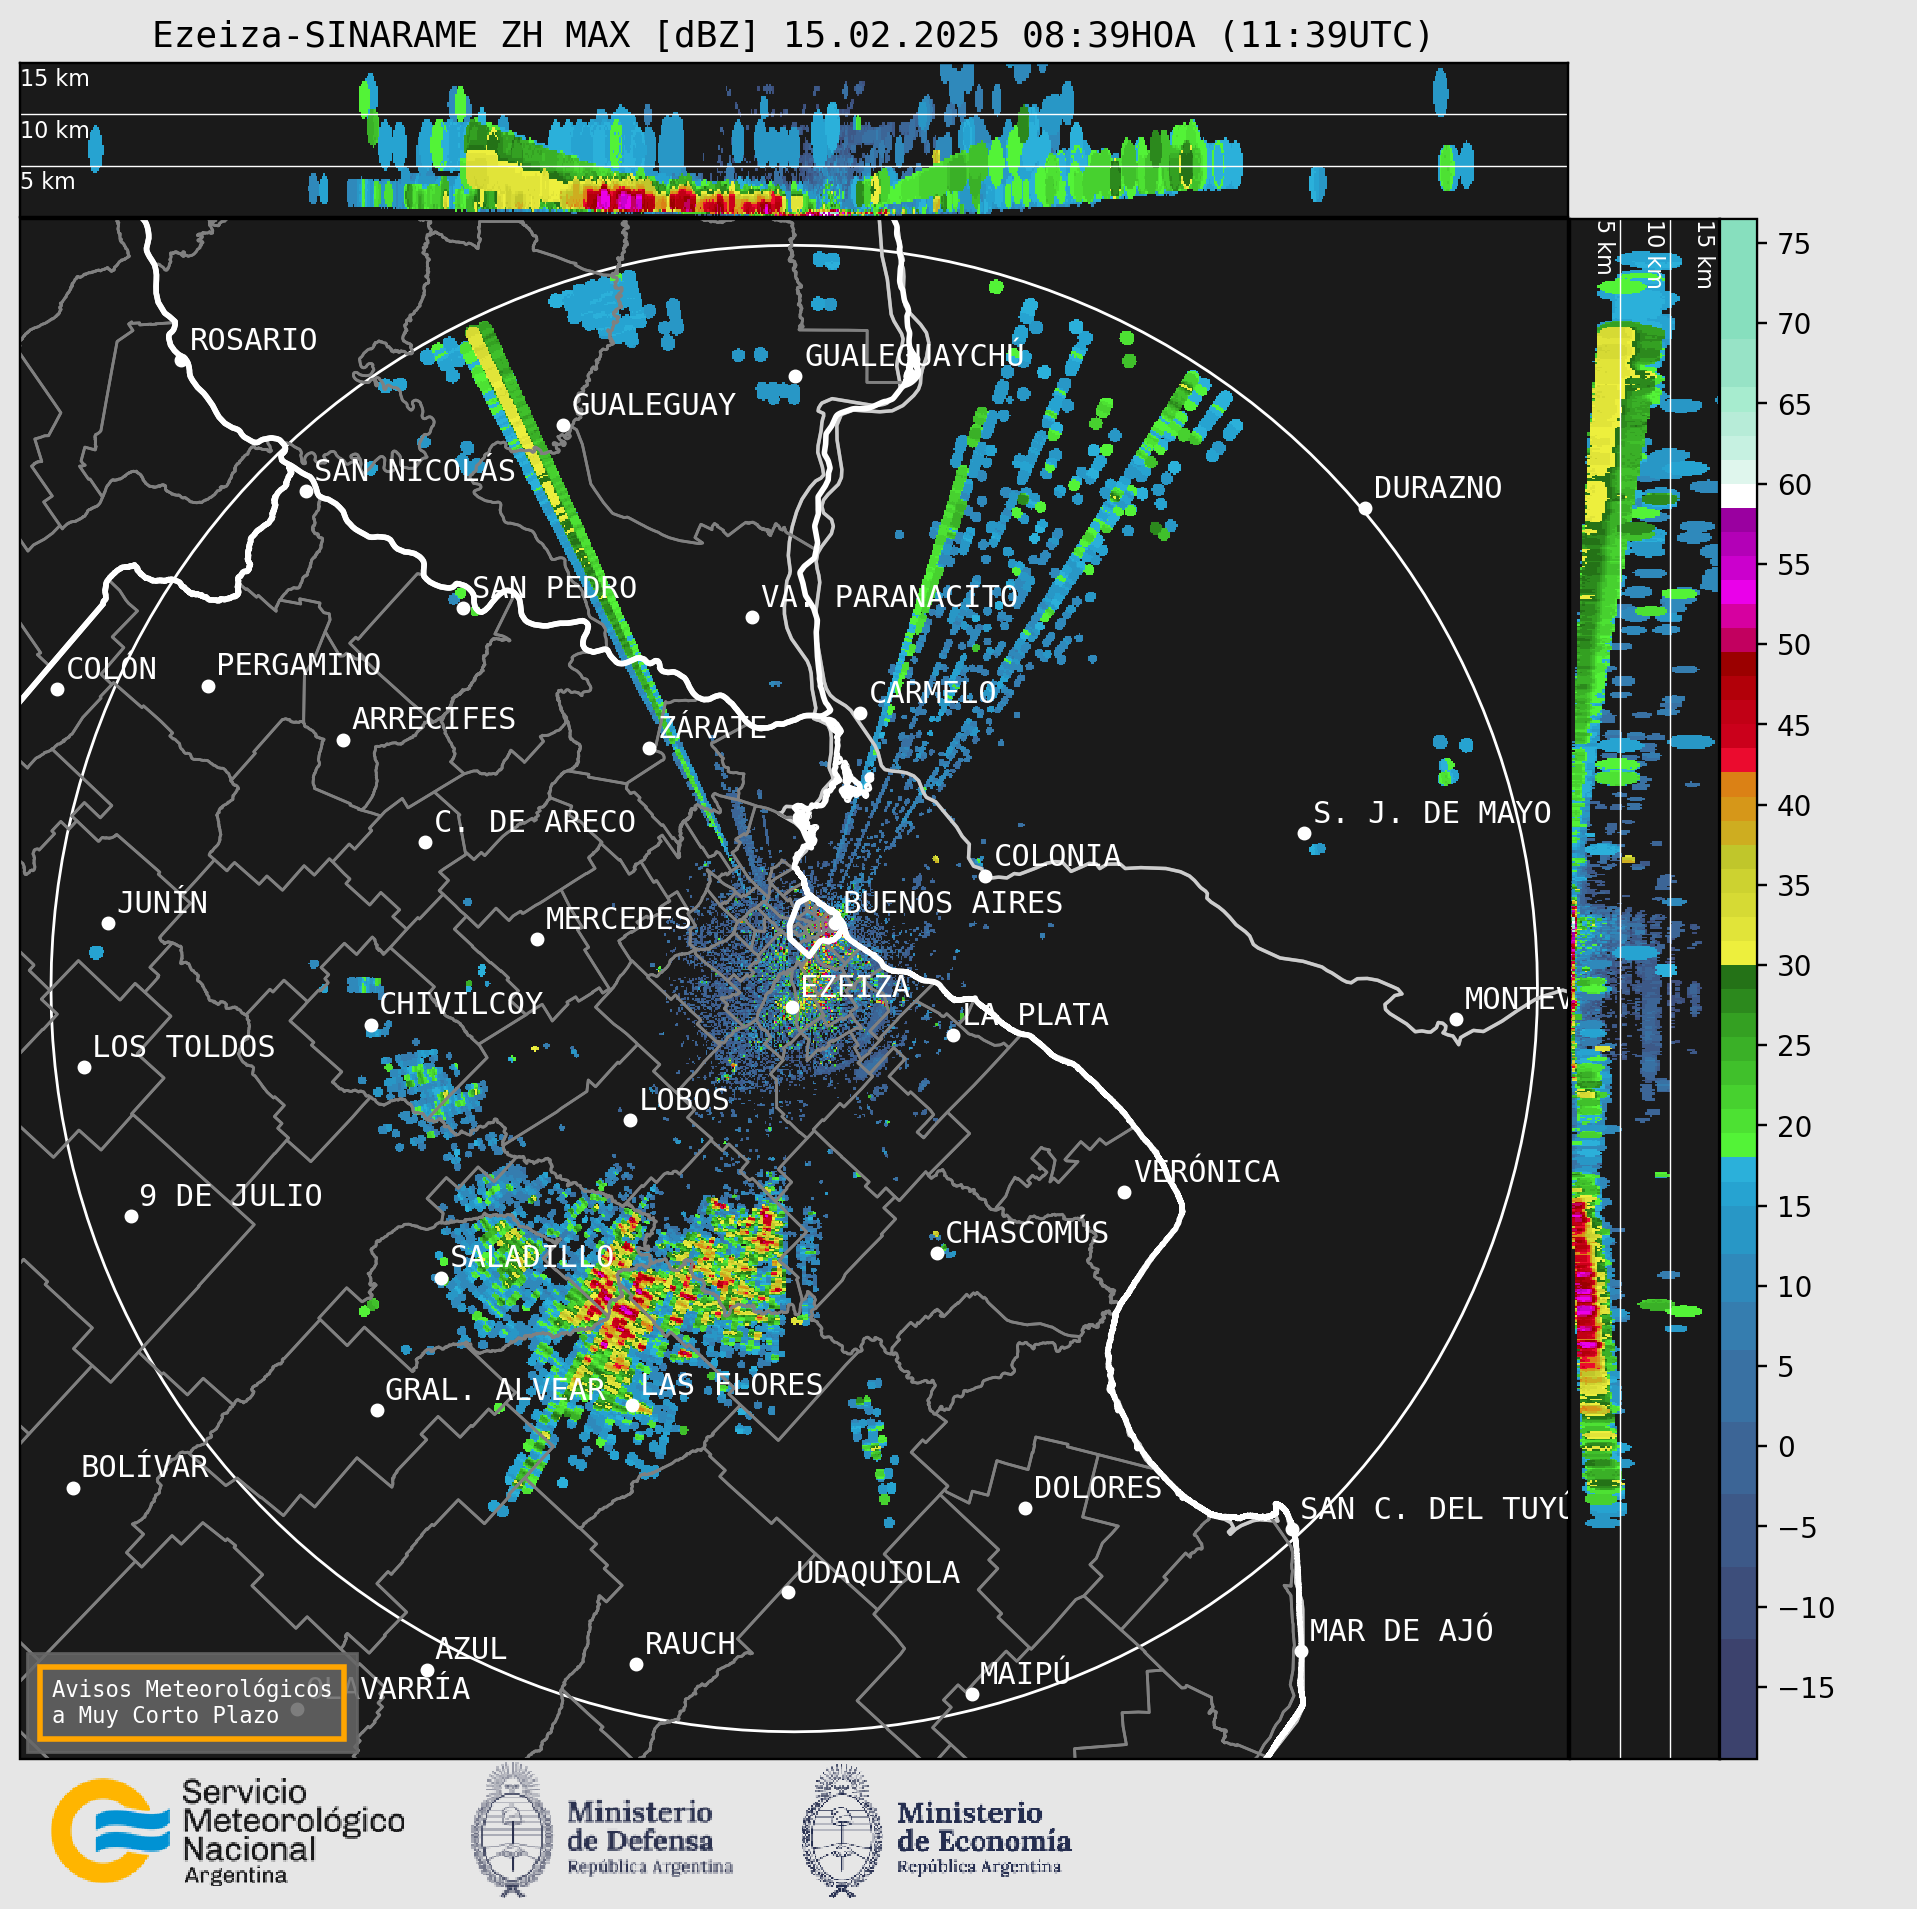The image size is (1917, 1909).
Task: Click the RAUCH label
Action: tap(689, 1644)
